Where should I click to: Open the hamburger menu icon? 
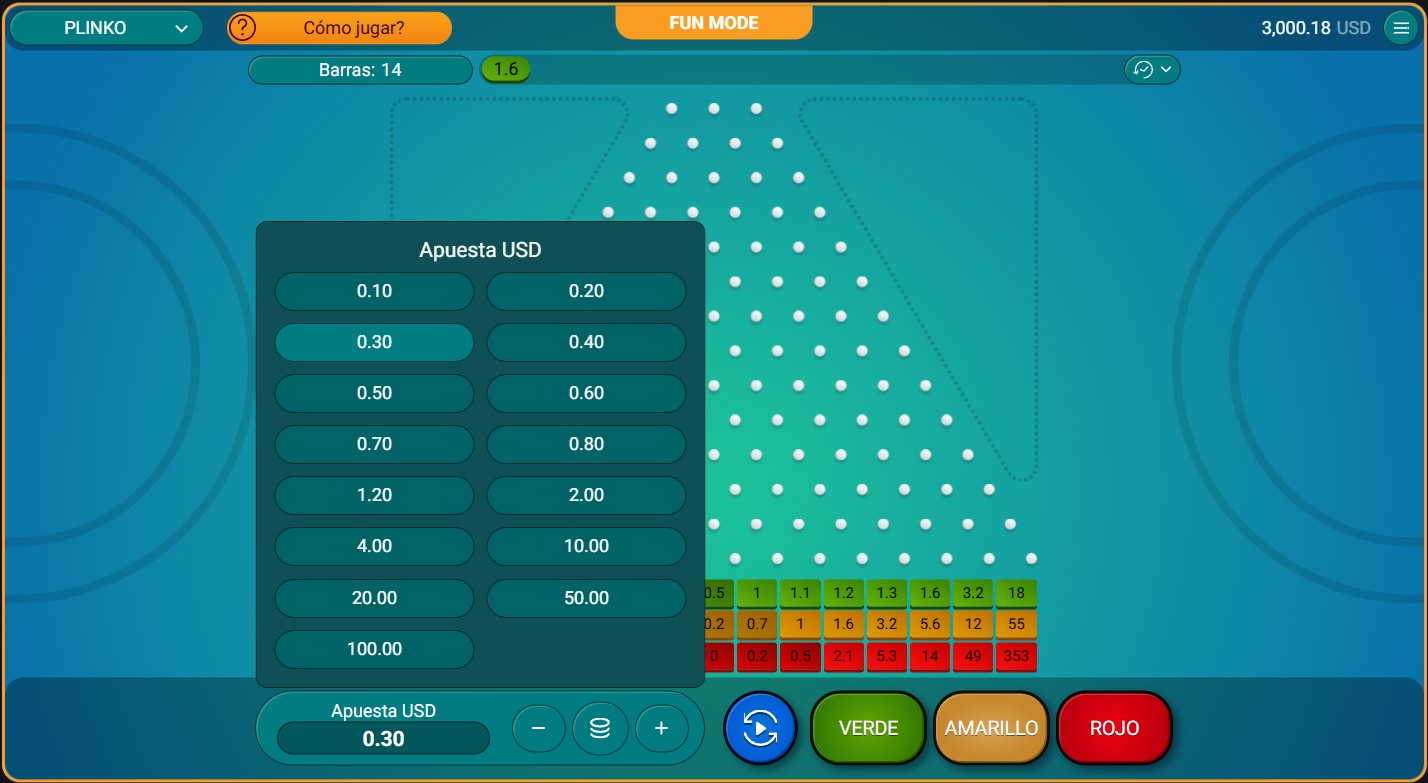(x=1399, y=28)
